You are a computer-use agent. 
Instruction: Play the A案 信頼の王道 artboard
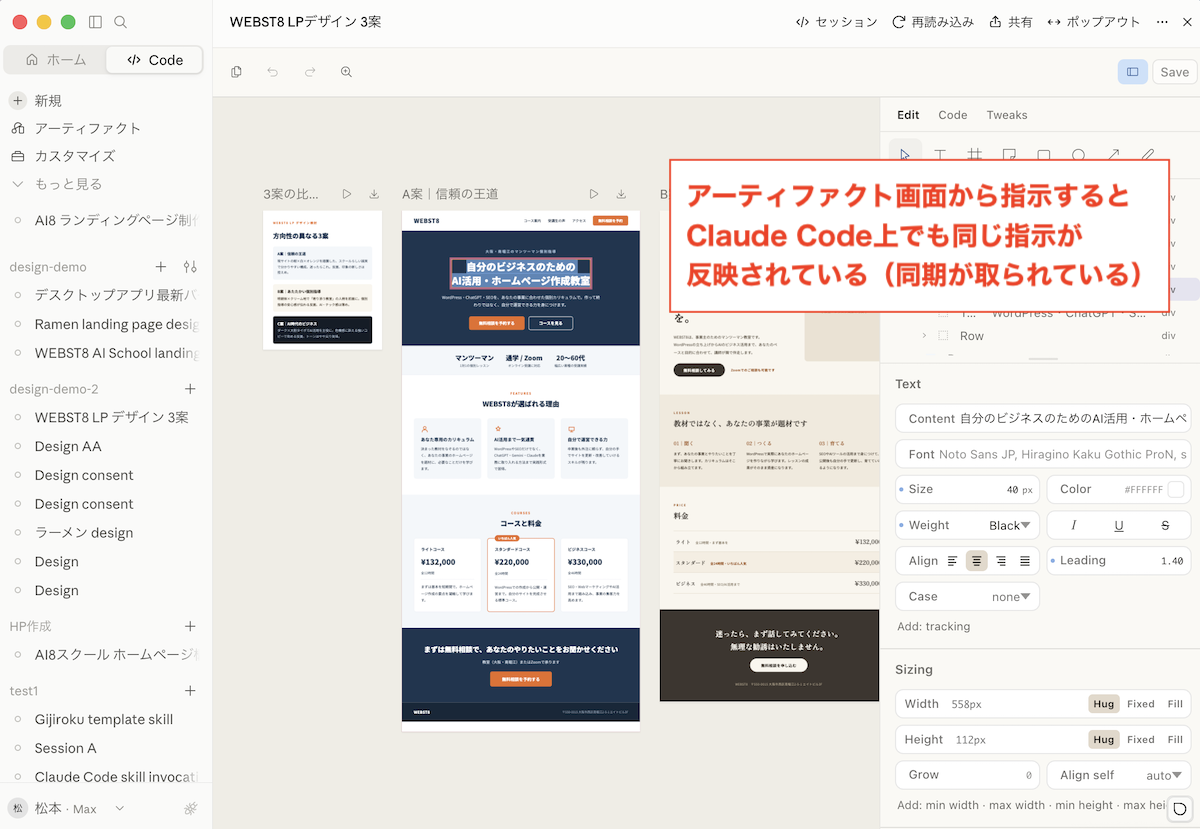point(594,194)
